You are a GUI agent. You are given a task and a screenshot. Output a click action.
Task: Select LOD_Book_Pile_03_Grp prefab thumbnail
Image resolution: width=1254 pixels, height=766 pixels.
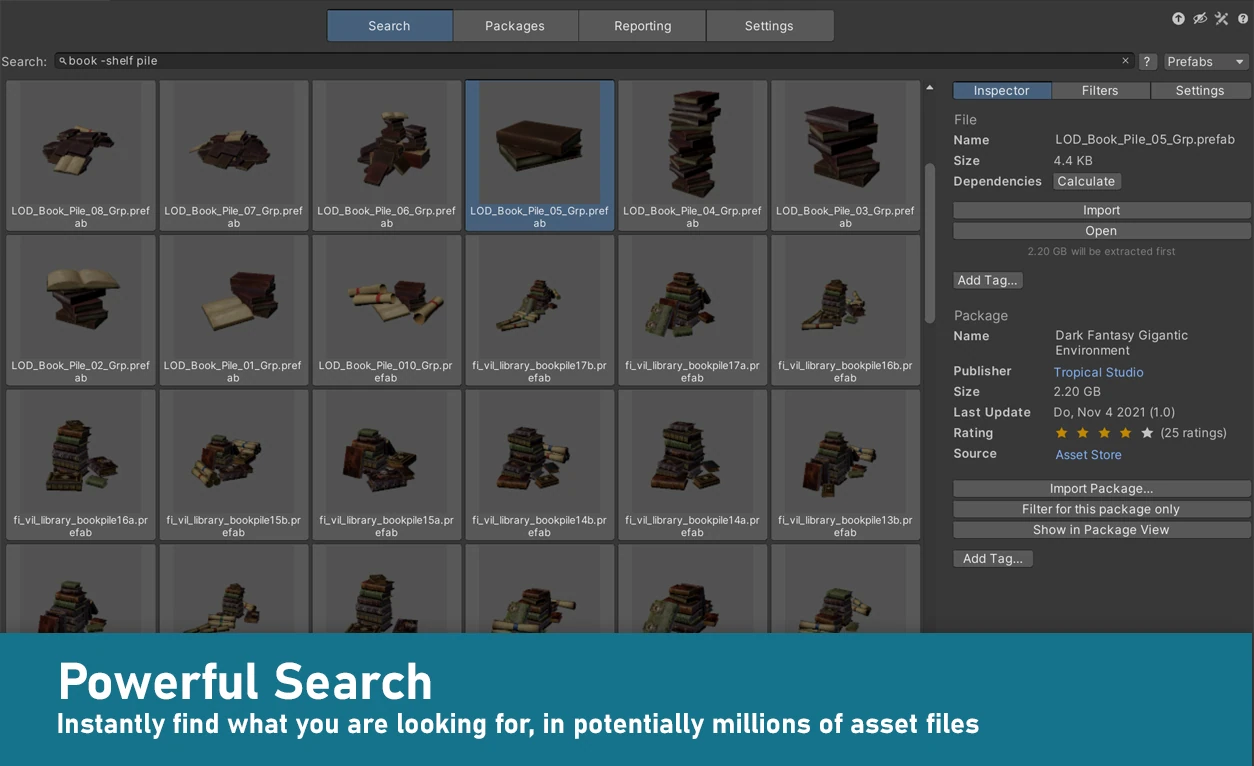[846, 156]
